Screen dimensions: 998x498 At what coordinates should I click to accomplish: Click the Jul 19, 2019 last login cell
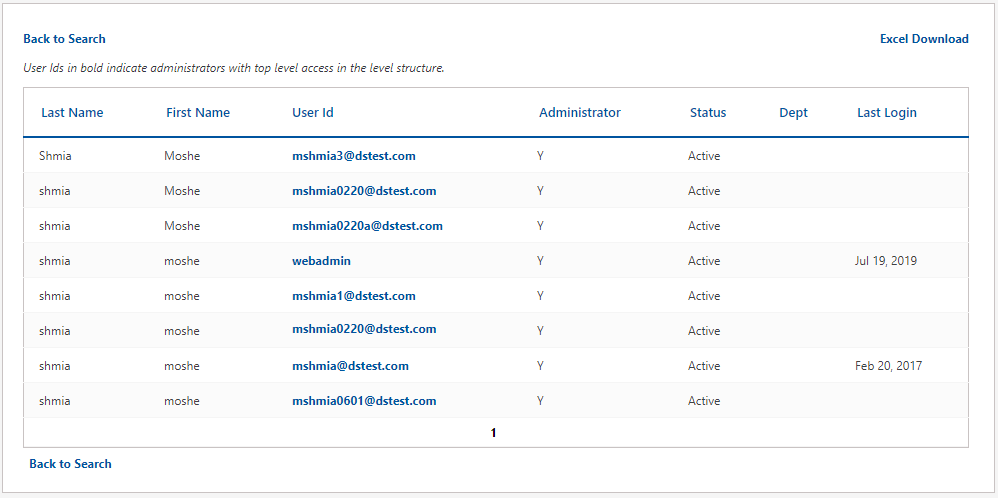pos(885,261)
